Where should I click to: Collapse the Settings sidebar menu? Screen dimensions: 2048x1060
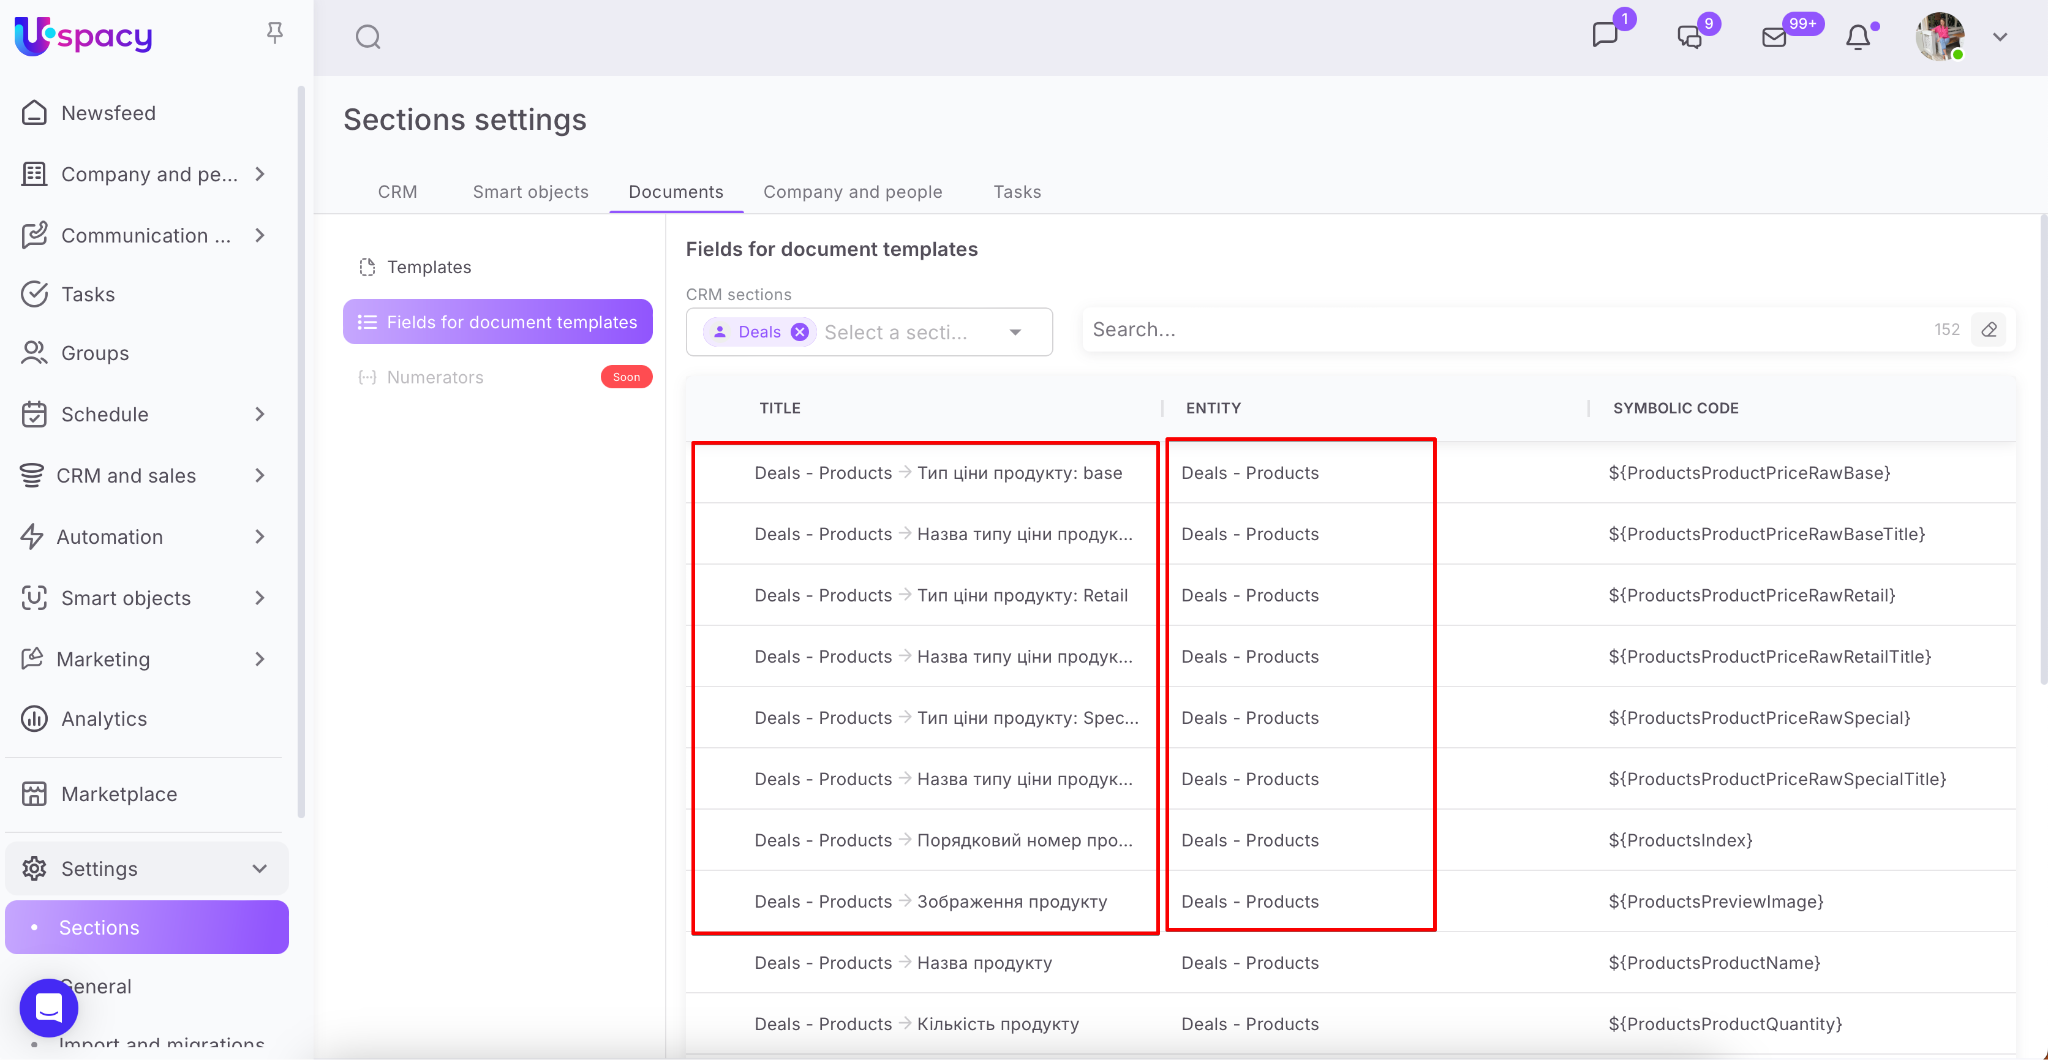[x=260, y=868]
